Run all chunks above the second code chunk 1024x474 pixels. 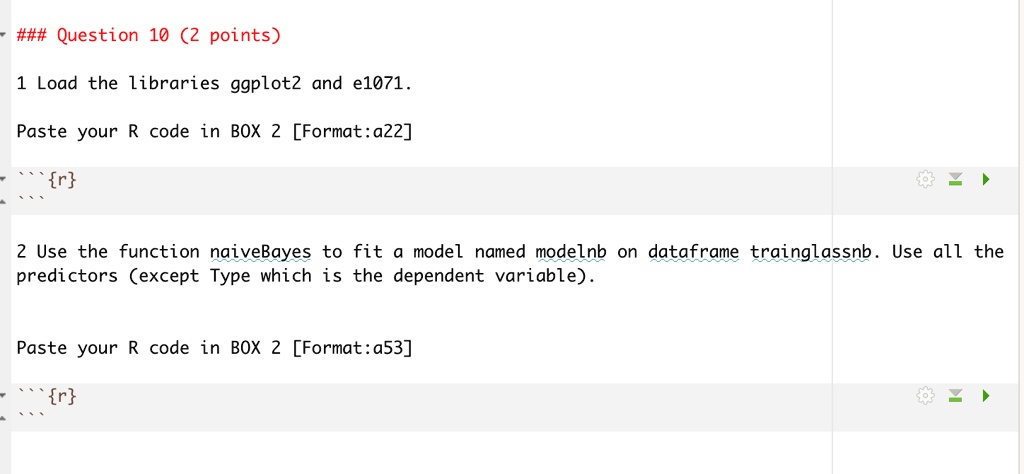(x=955, y=395)
